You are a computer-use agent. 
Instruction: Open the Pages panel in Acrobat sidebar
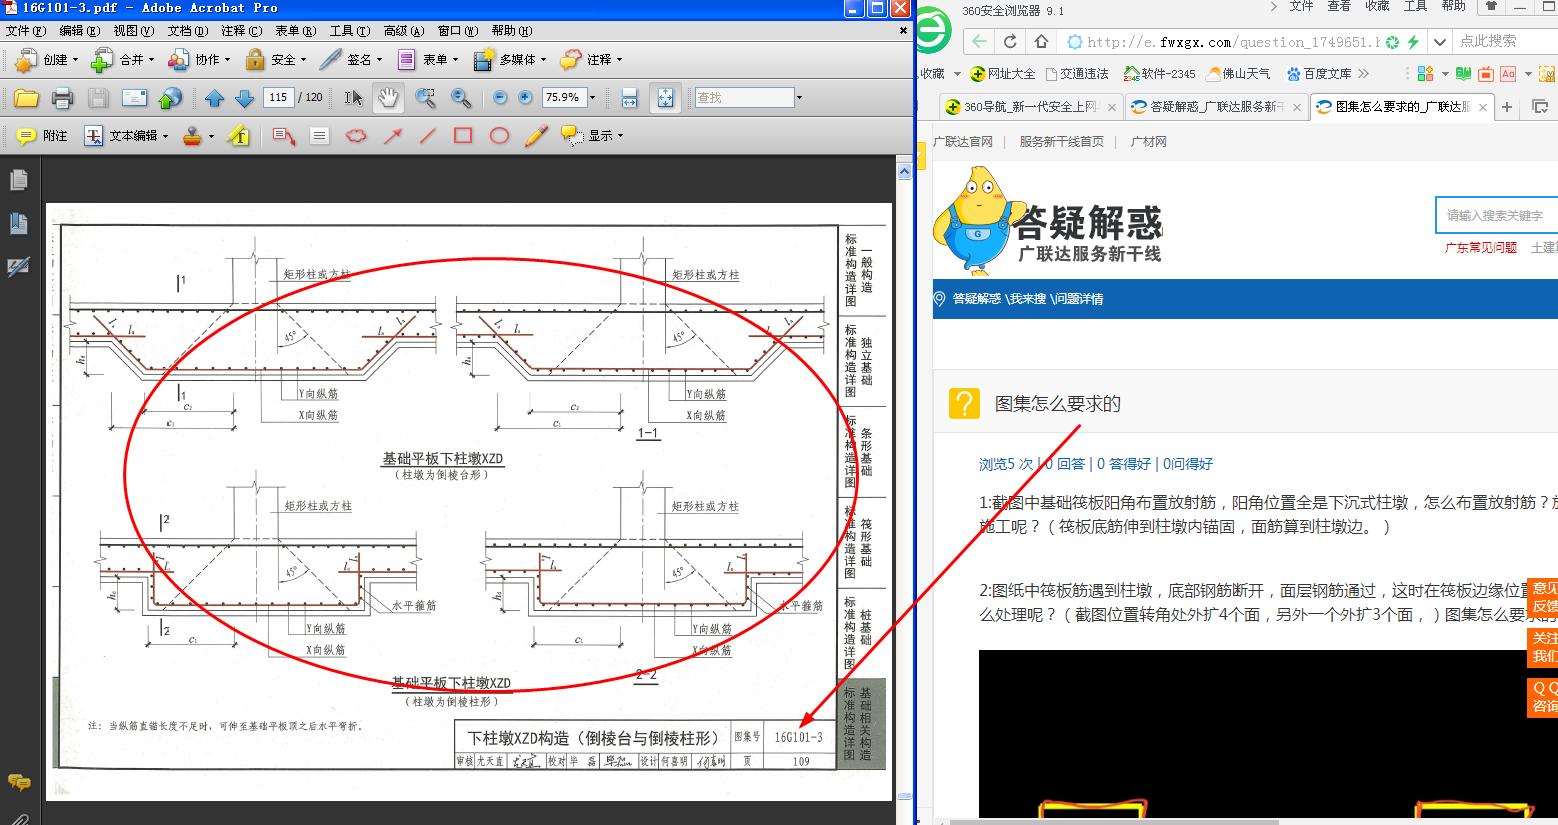(x=18, y=180)
